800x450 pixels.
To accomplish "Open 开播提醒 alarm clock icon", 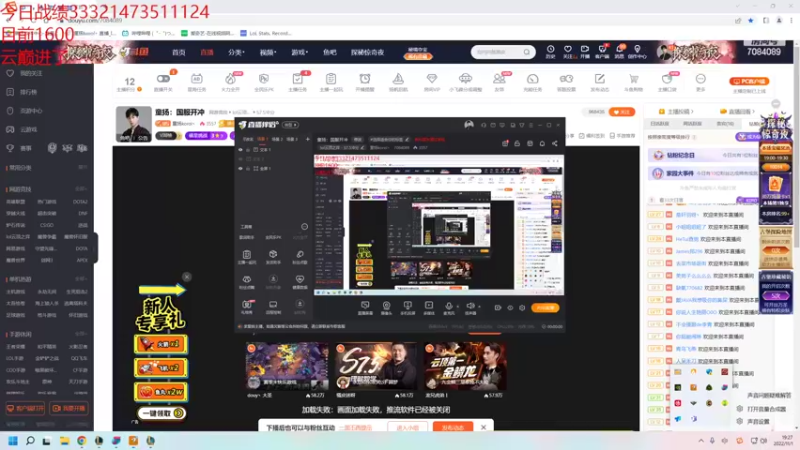I will point(364,79).
